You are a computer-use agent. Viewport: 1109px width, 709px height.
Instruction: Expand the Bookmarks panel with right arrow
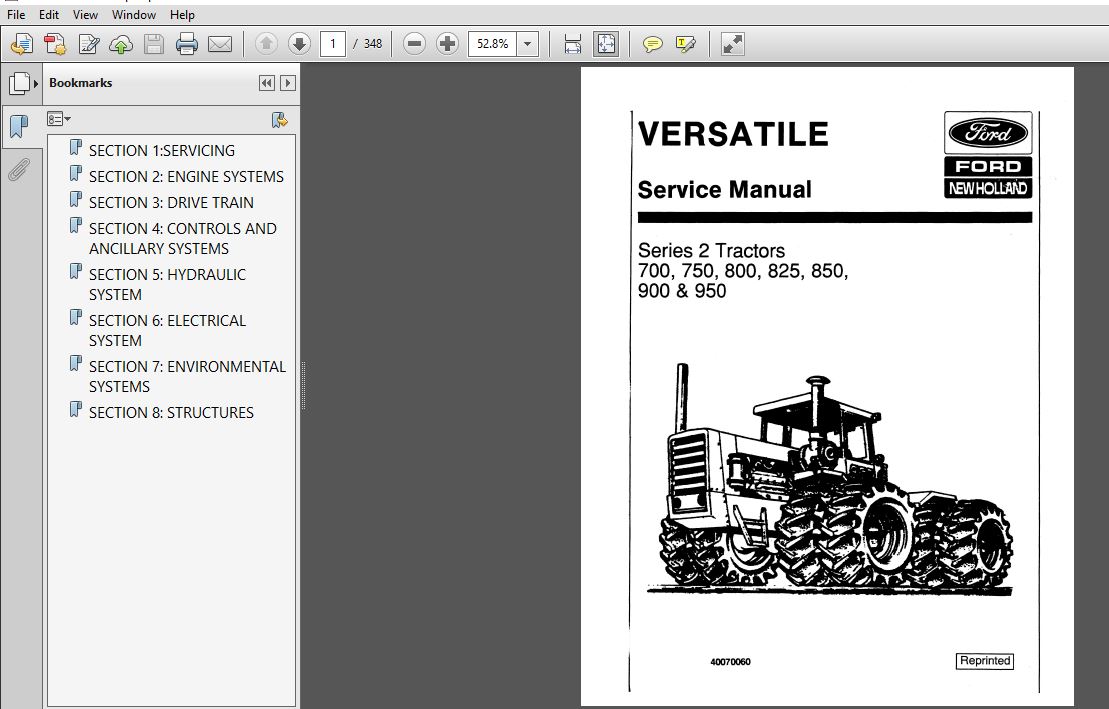288,83
